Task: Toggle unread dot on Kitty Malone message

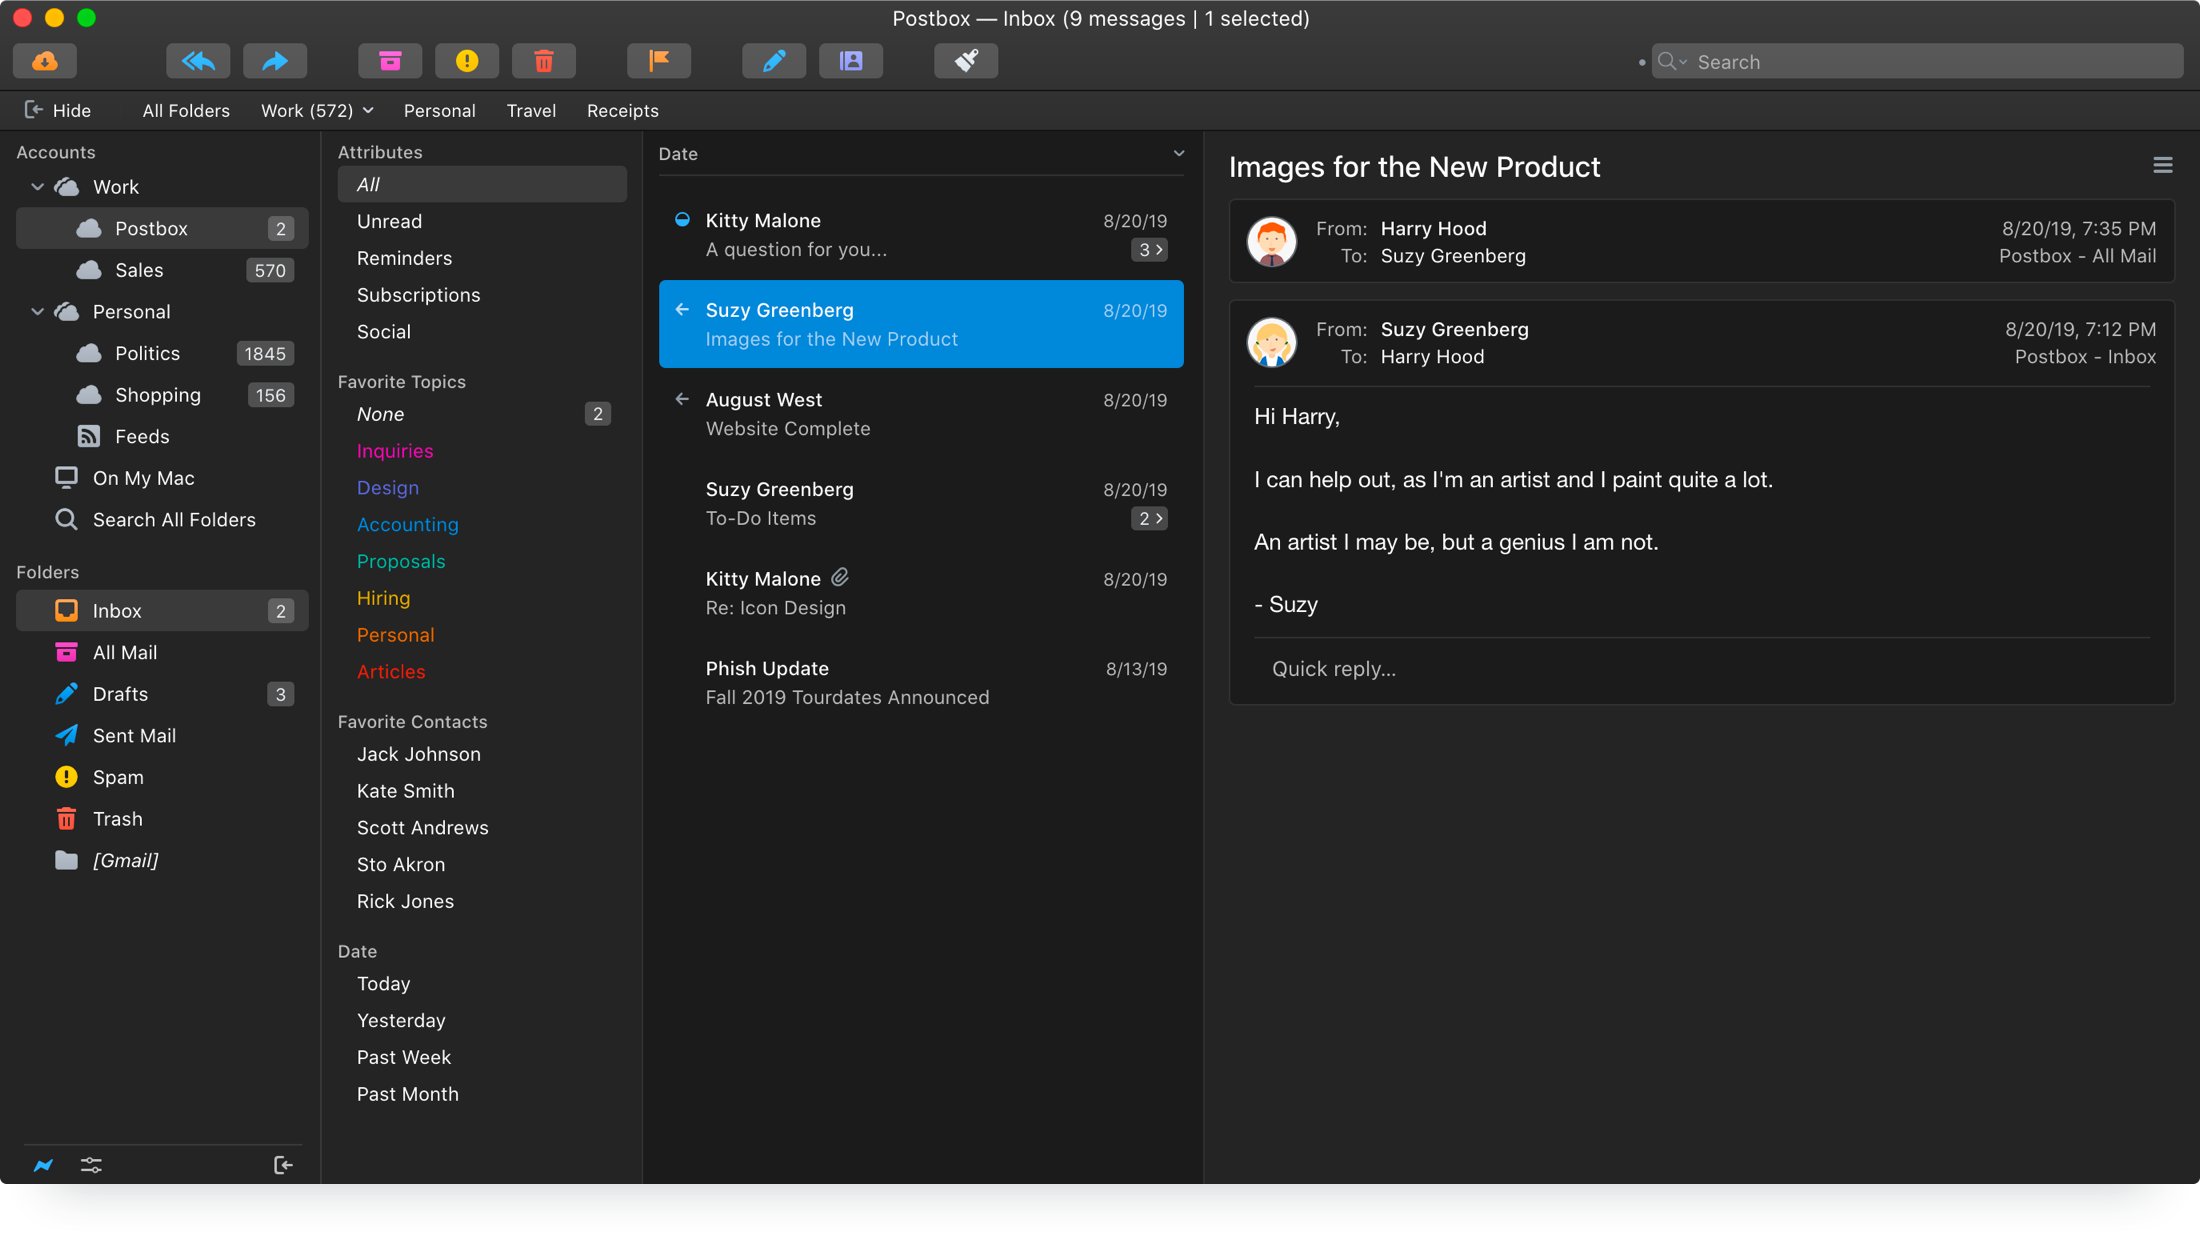Action: (682, 220)
